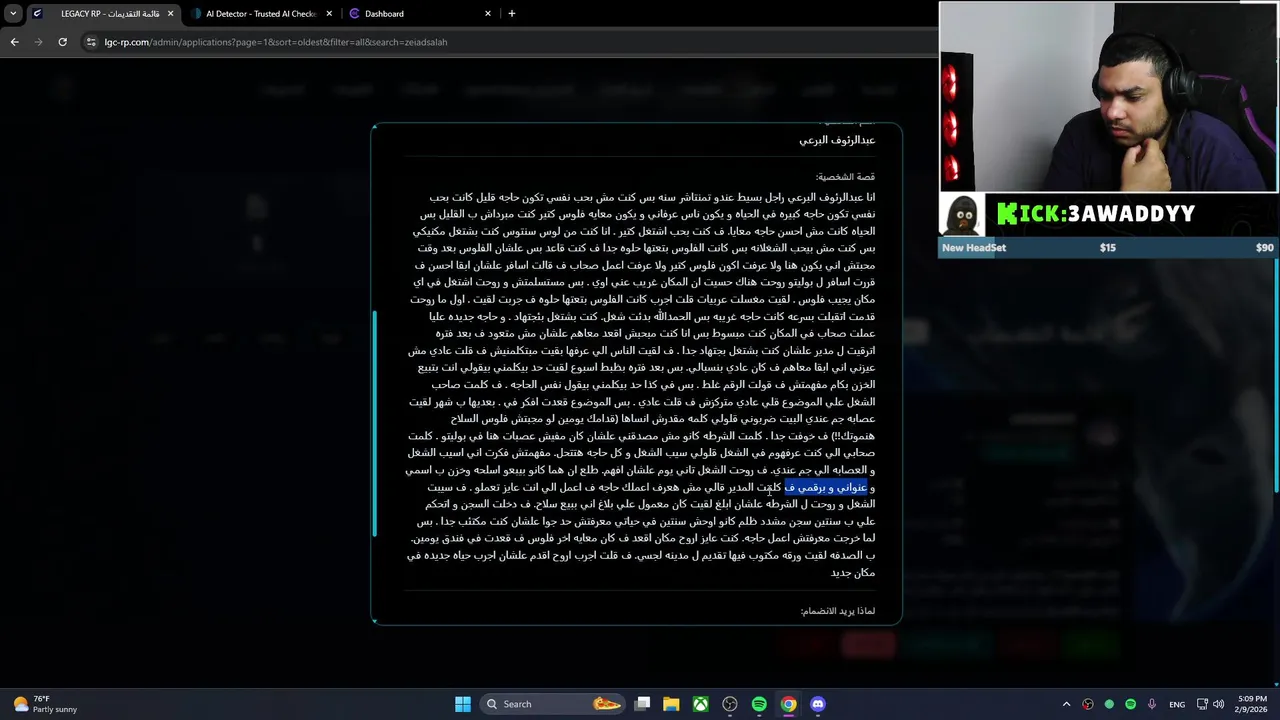The height and width of the screenshot is (720, 1280).
Task: Open the clock showing 5:09 PM
Action: [1251, 704]
